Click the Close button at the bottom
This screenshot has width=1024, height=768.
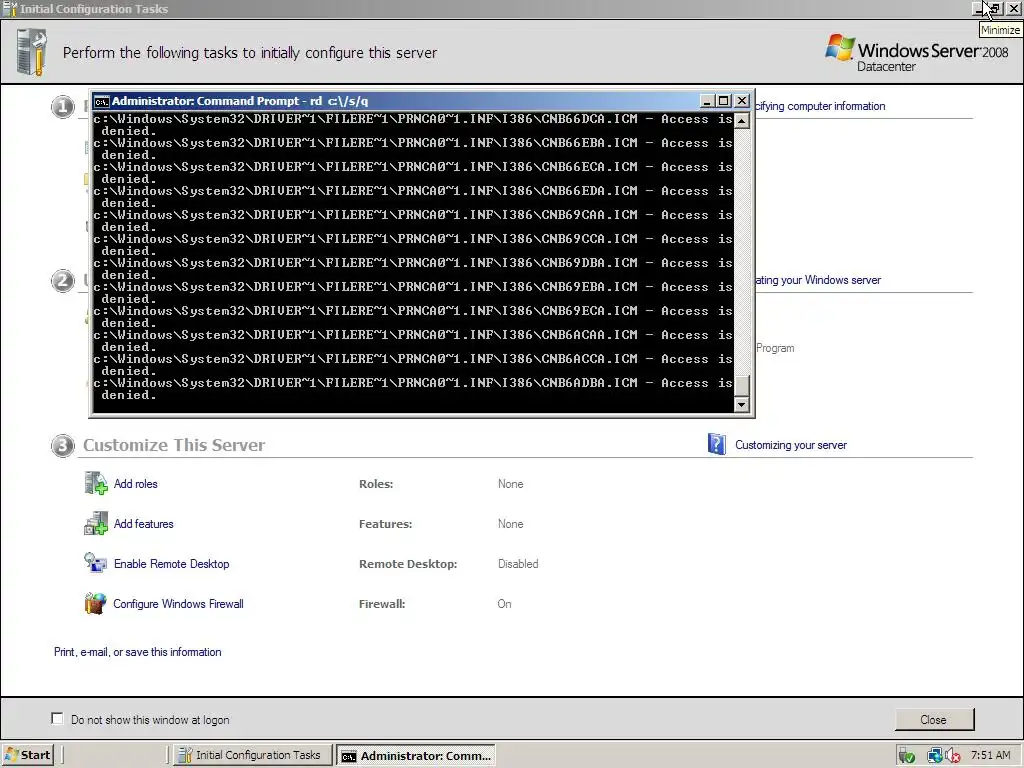934,719
